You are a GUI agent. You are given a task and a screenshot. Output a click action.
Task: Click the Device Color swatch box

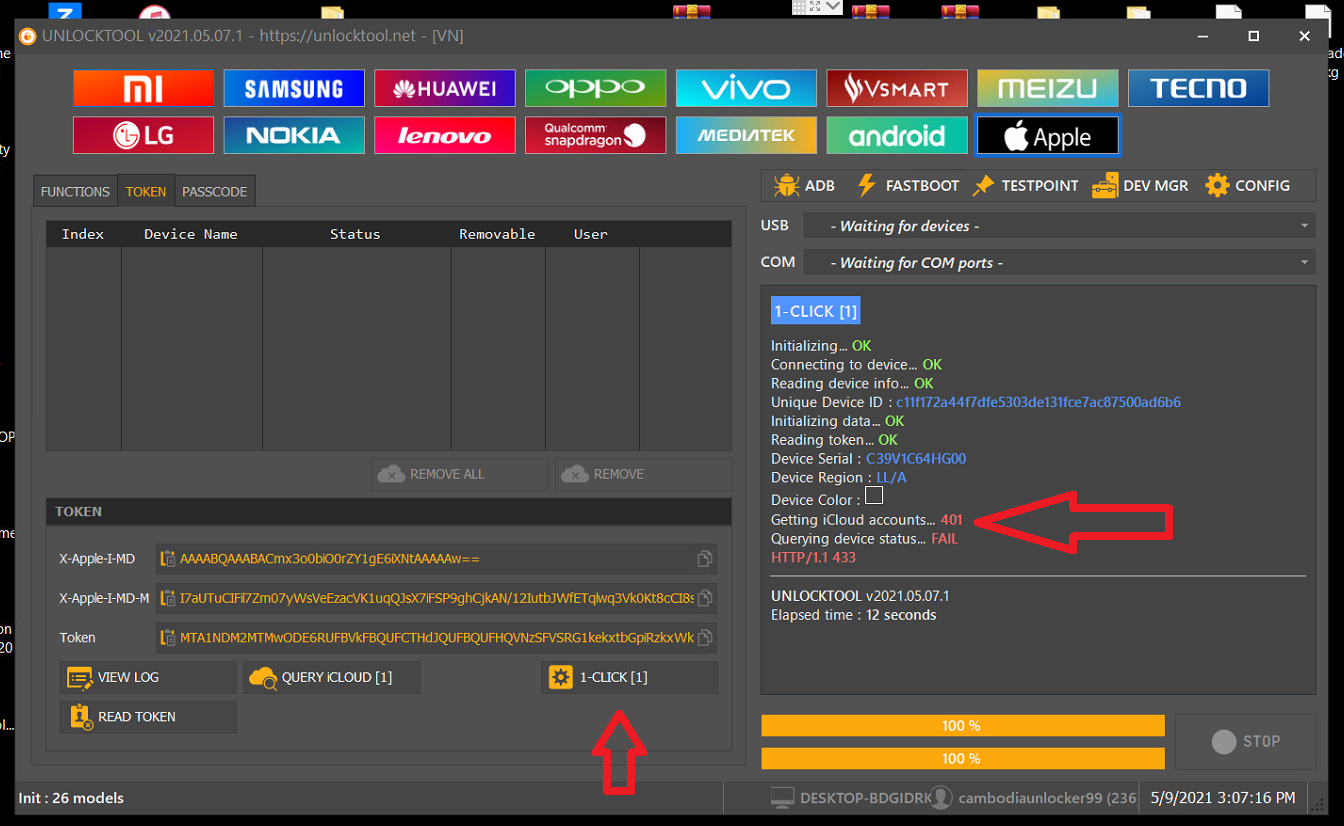(x=874, y=495)
